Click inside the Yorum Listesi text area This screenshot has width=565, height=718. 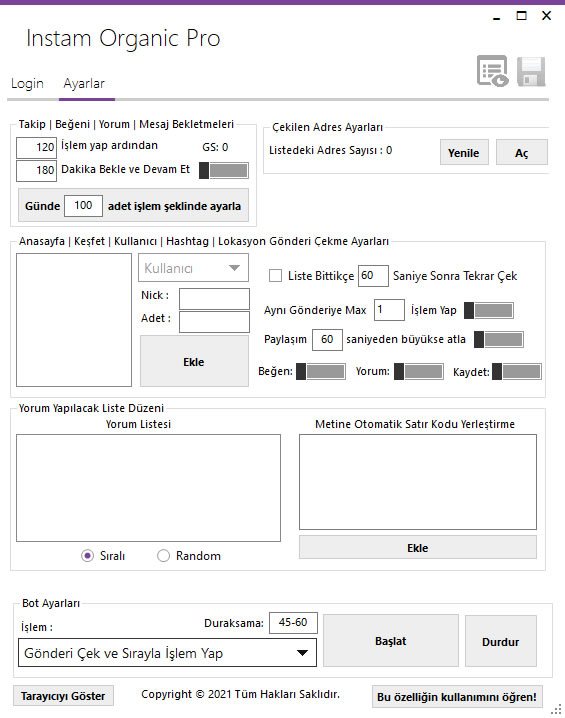coord(148,488)
